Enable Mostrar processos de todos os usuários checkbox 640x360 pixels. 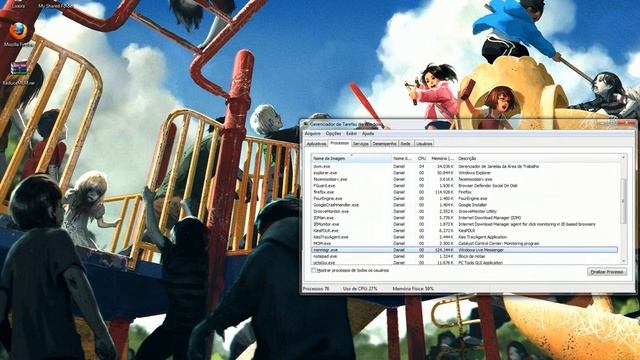click(x=314, y=270)
